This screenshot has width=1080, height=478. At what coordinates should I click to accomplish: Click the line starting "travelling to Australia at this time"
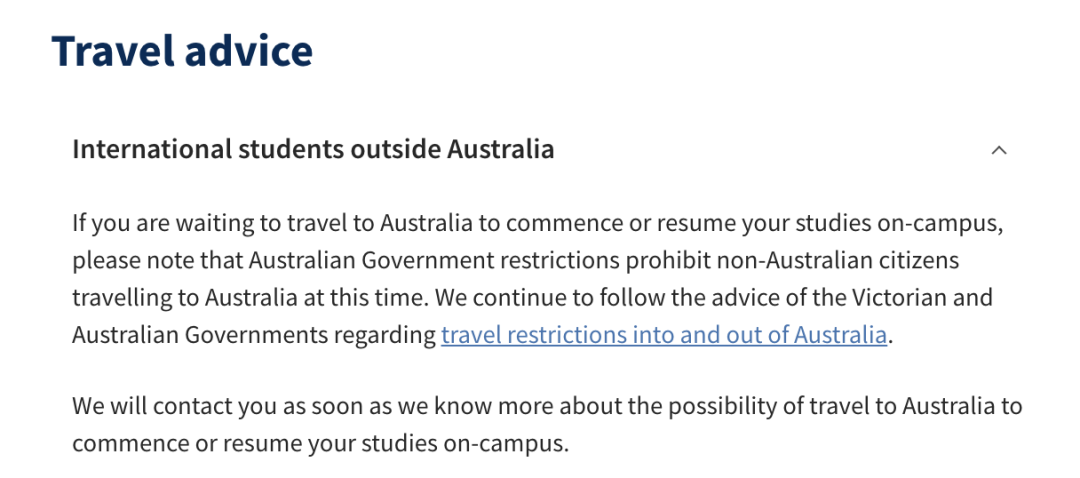coord(532,298)
